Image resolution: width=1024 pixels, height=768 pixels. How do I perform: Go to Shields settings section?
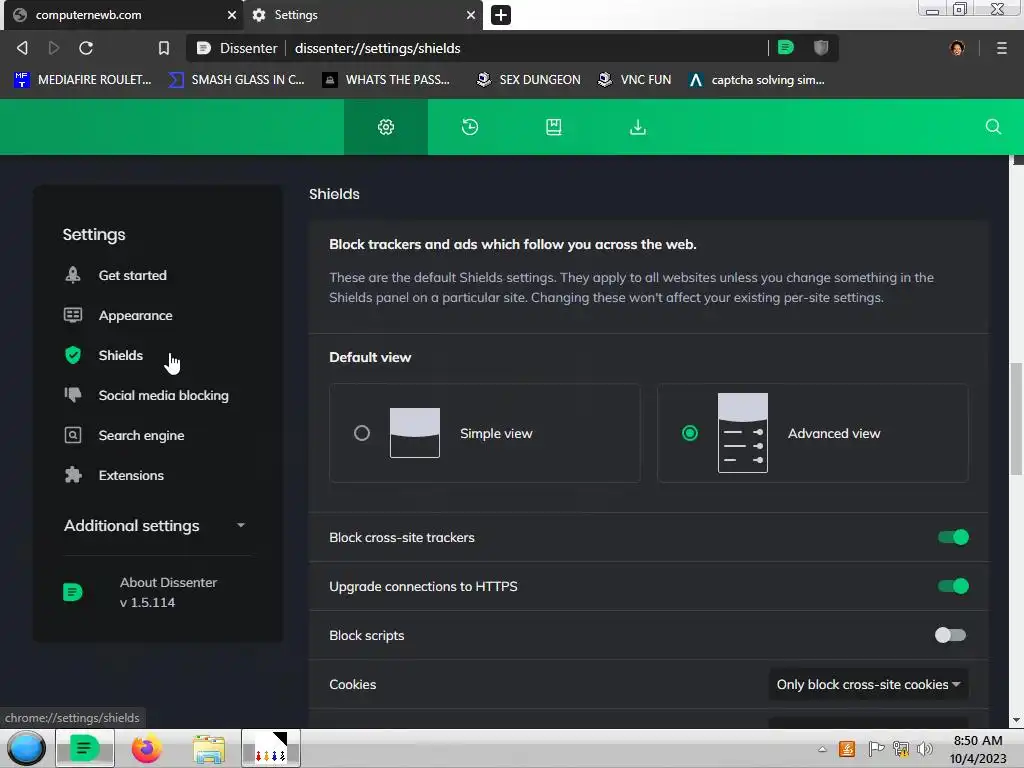coord(120,355)
